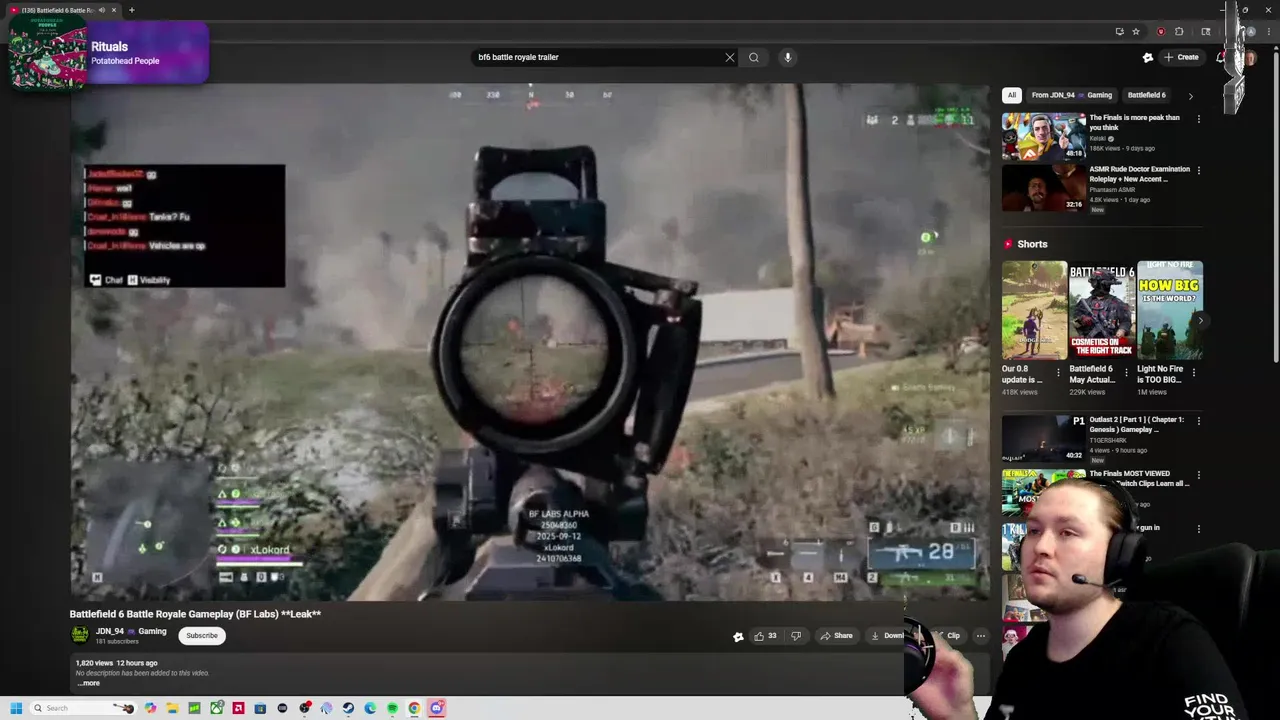The image size is (1280, 720).
Task: Open the Chrome three-dot menu
Action: coord(1269,31)
